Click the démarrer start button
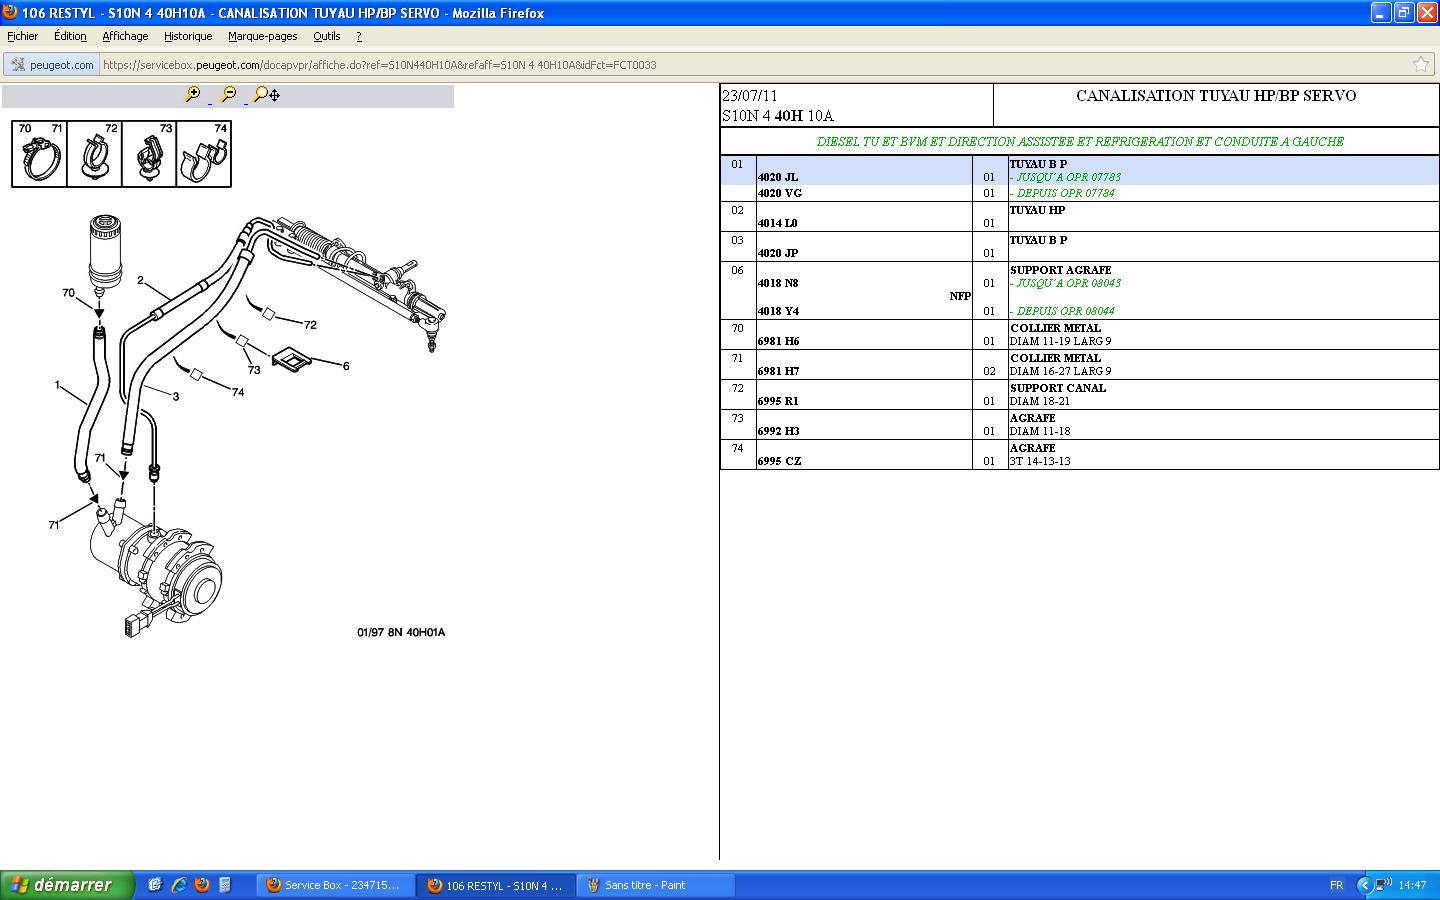This screenshot has width=1440, height=900. (67, 885)
